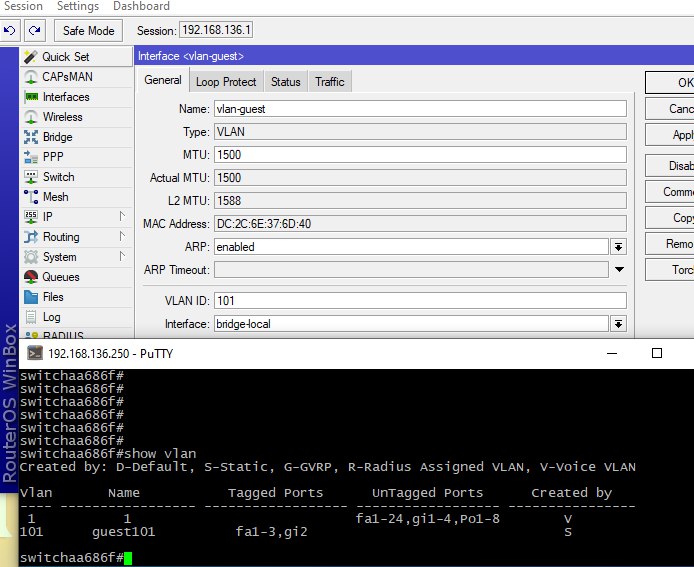Open the Queues sidebar icon
694x567 pixels.
click(30, 277)
